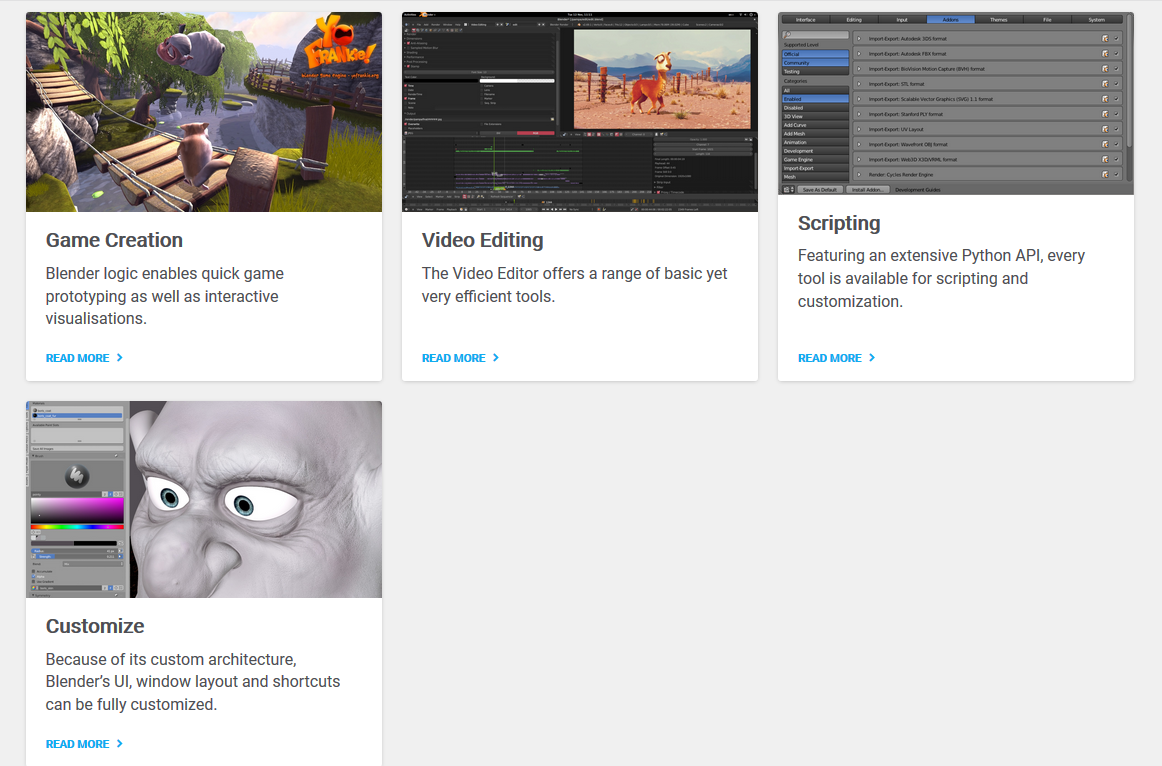Click the arrow icon beside Scripting's Read More
This screenshot has width=1162, height=766.
[x=872, y=358]
